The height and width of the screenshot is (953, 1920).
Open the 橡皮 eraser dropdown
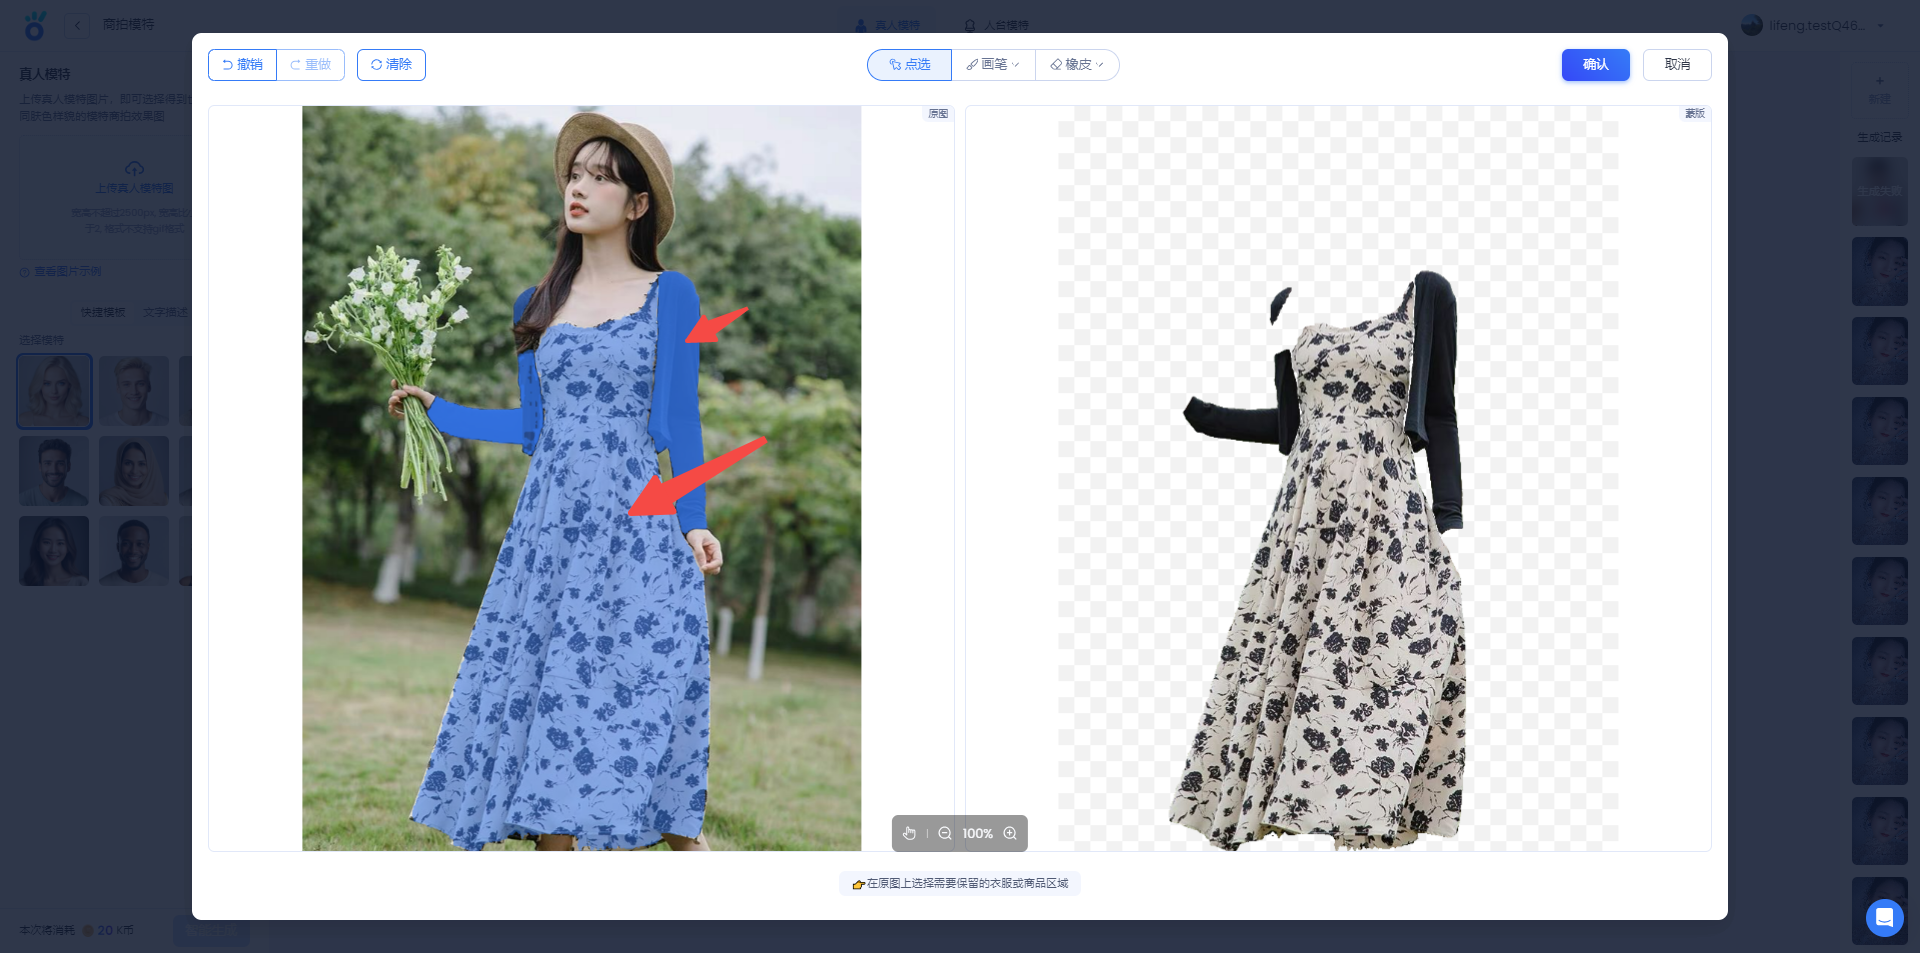(x=1077, y=65)
